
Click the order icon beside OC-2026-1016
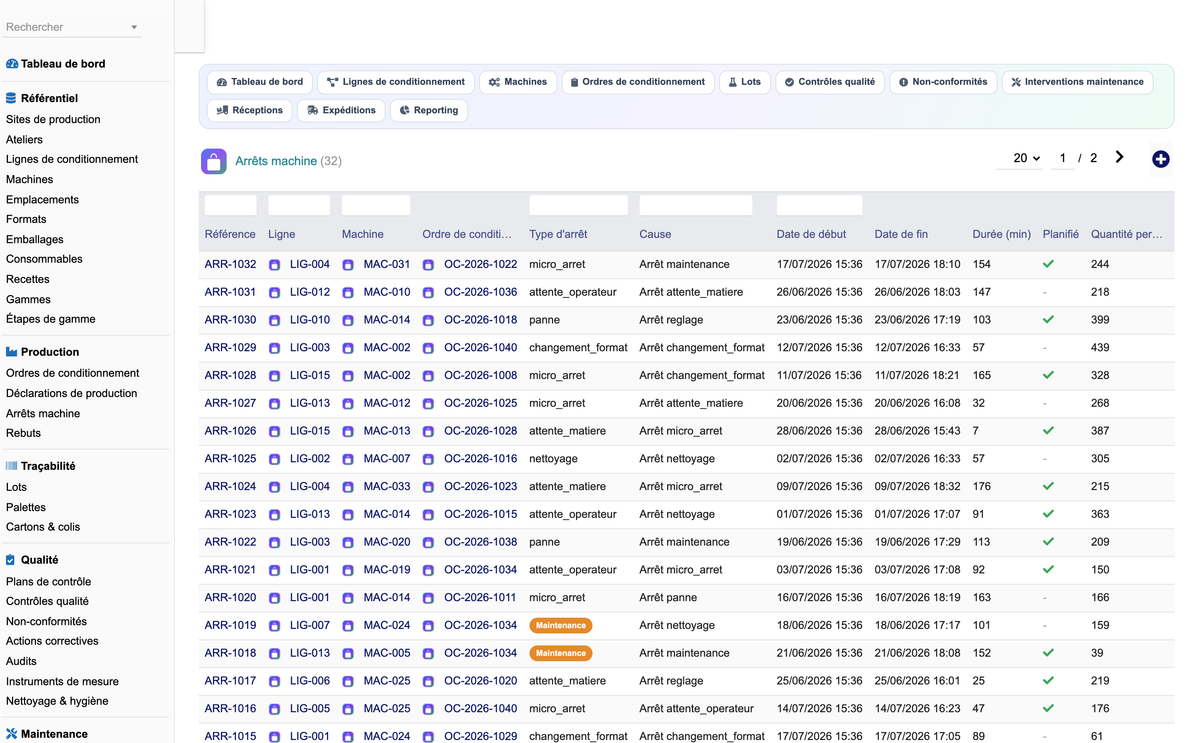pos(428,459)
